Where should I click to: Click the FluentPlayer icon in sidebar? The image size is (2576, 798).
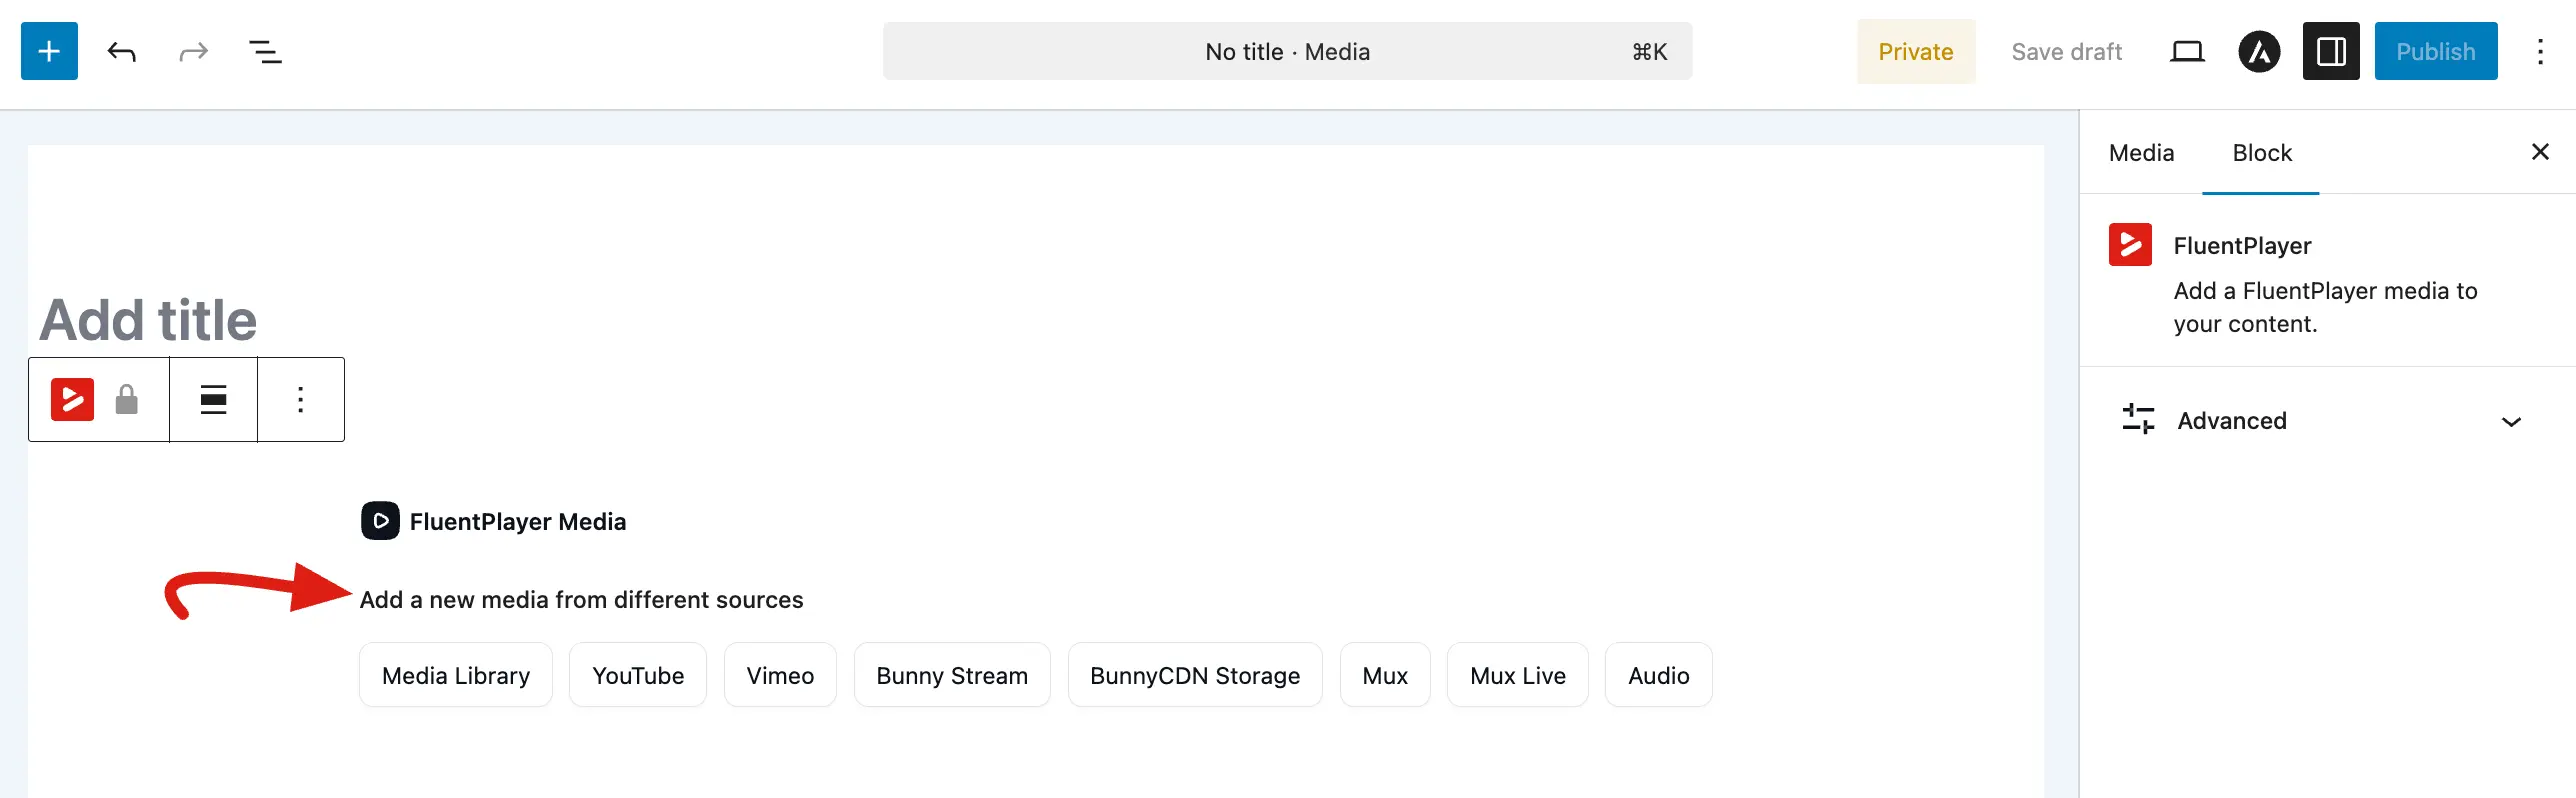(x=2130, y=245)
